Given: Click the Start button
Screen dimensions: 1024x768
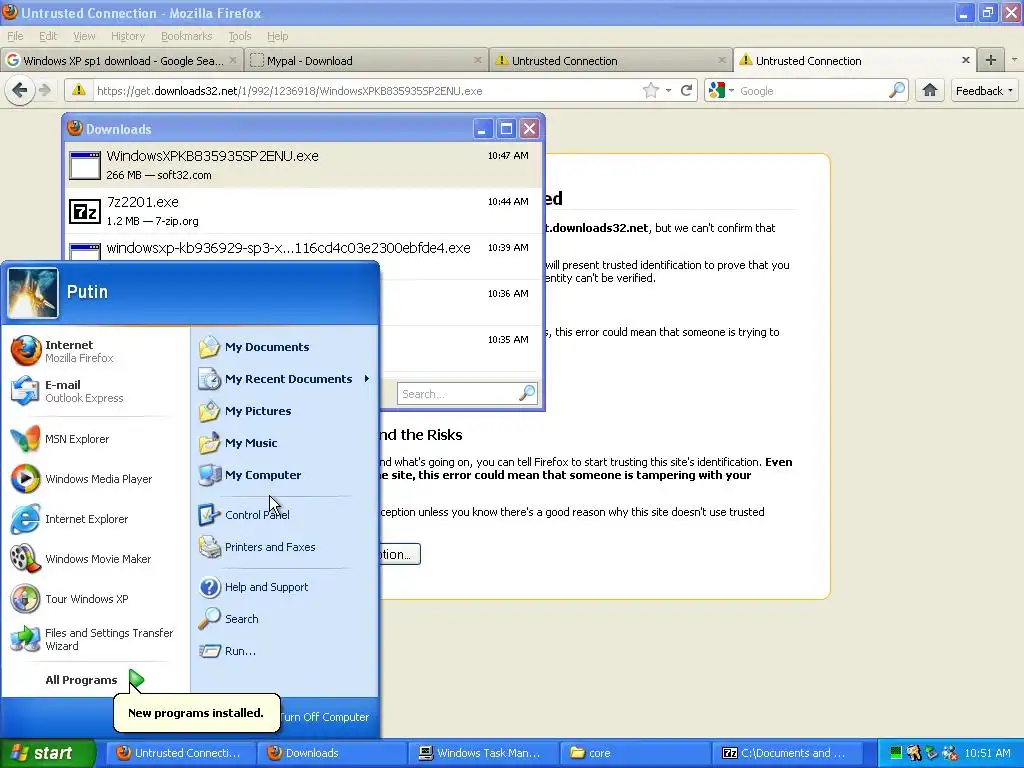Looking at the screenshot, I should pyautogui.click(x=47, y=753).
